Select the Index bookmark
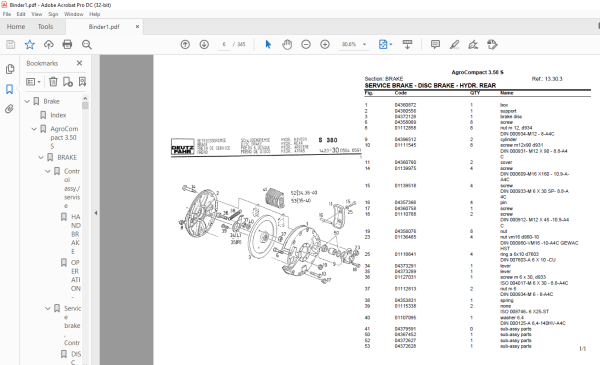The image size is (600, 365). click(58, 115)
